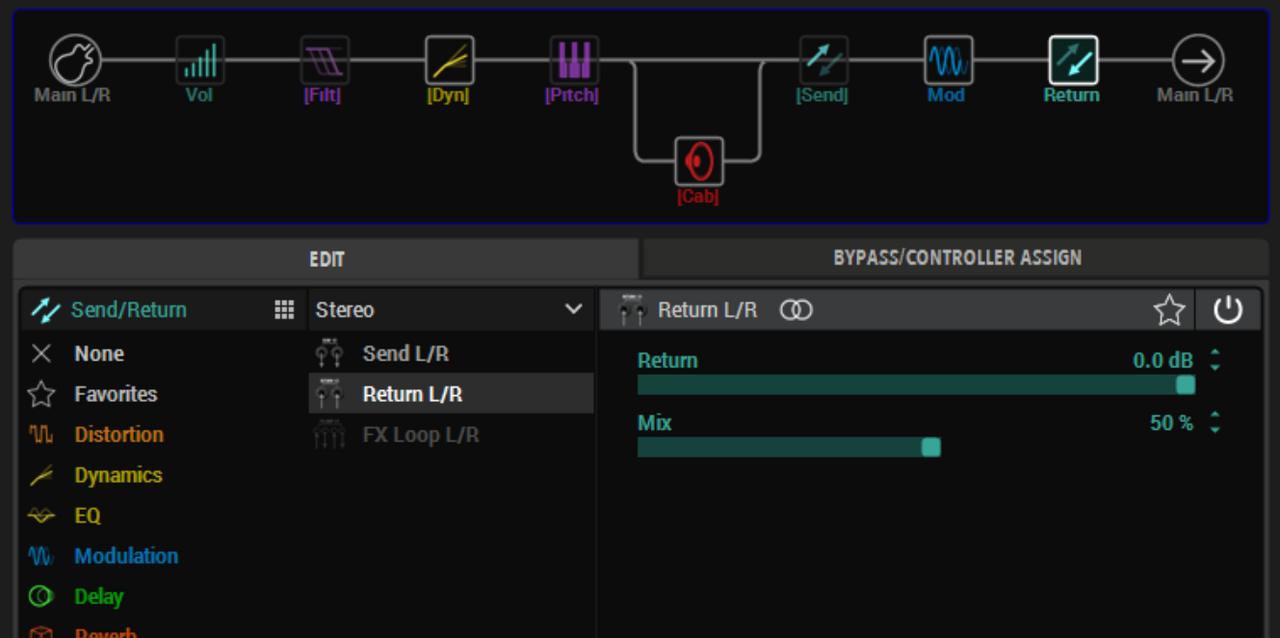The height and width of the screenshot is (638, 1280).
Task: Select the Pitch block icon
Action: [574, 61]
